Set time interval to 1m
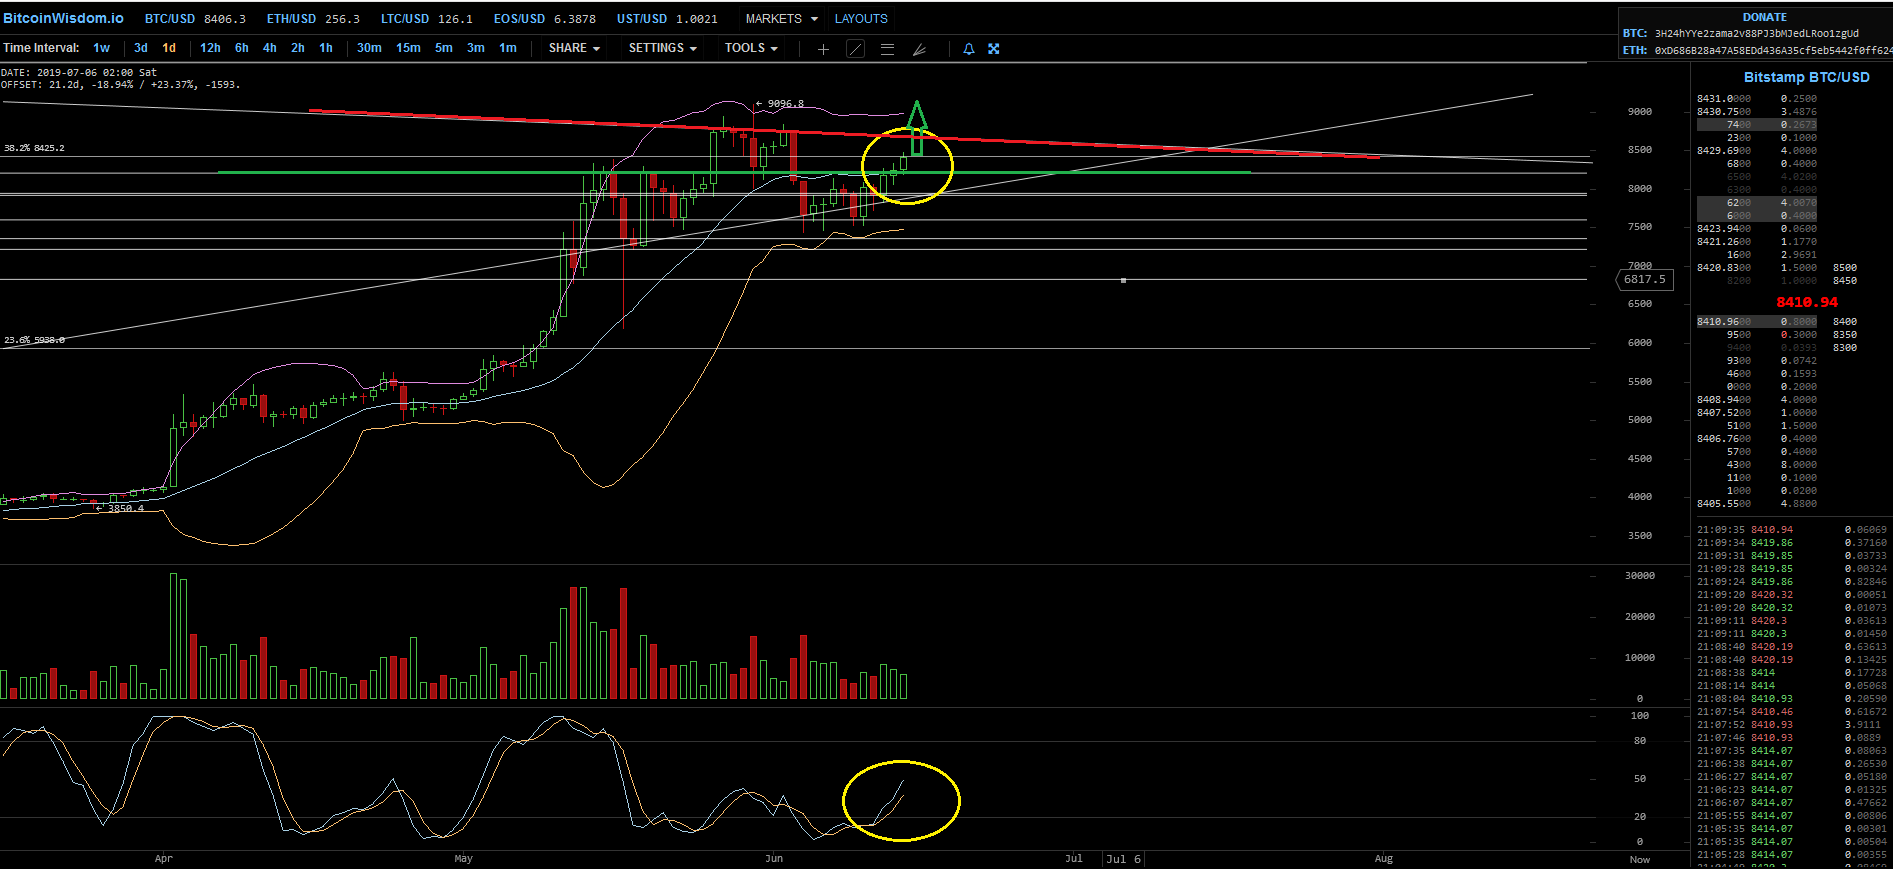Screen dimensions: 1893x869 [x=508, y=48]
